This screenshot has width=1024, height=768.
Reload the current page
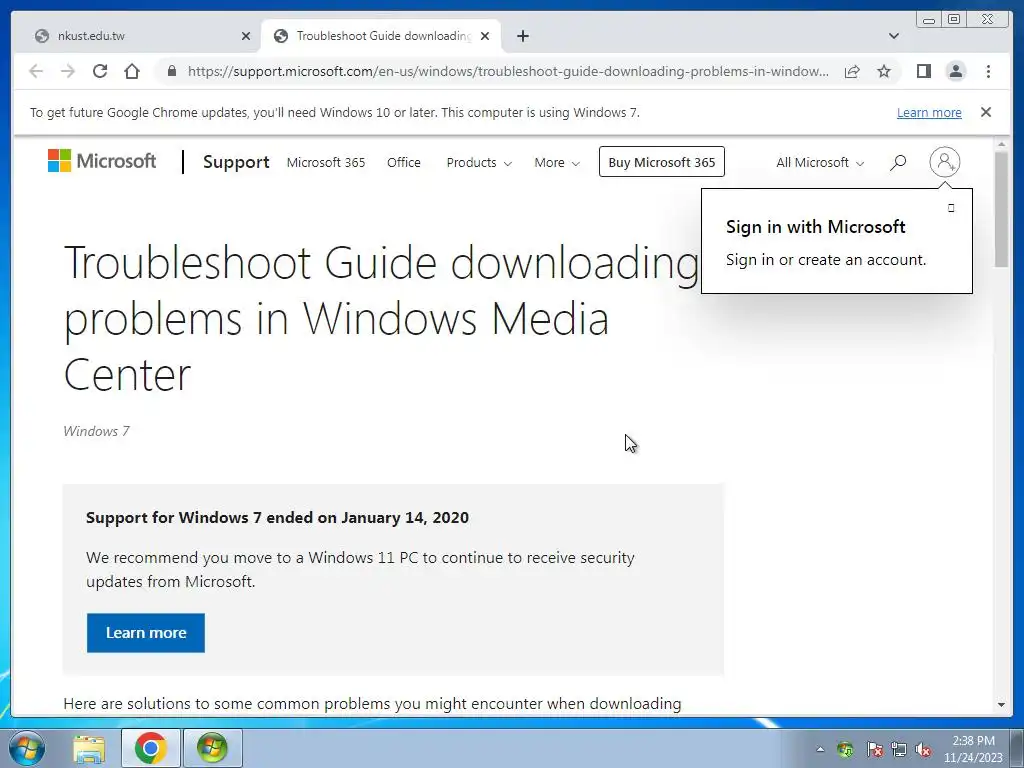[100, 71]
